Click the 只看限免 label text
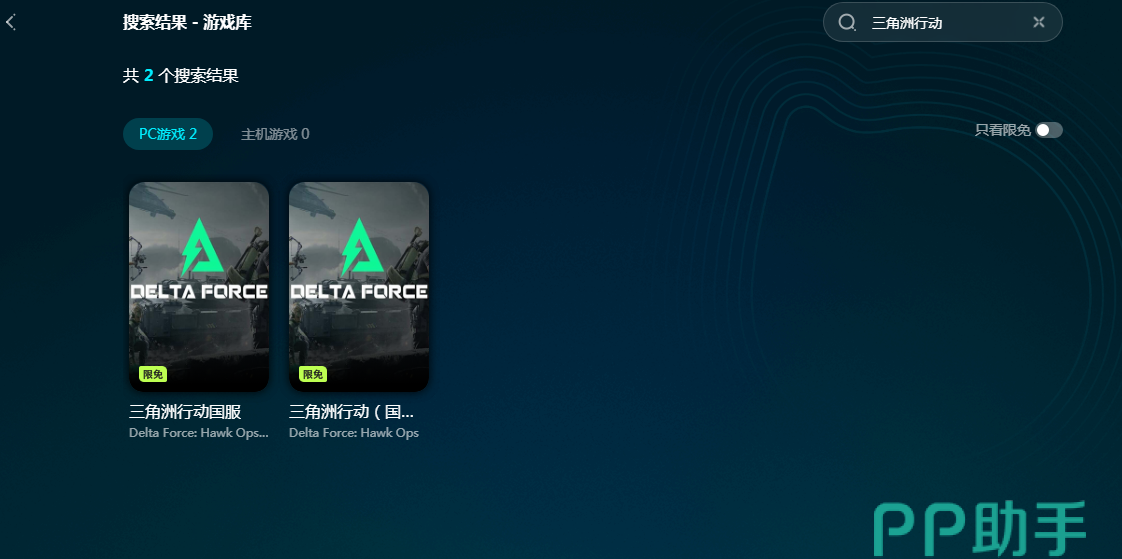This screenshot has height=559, width=1122. pyautogui.click(x=1003, y=130)
